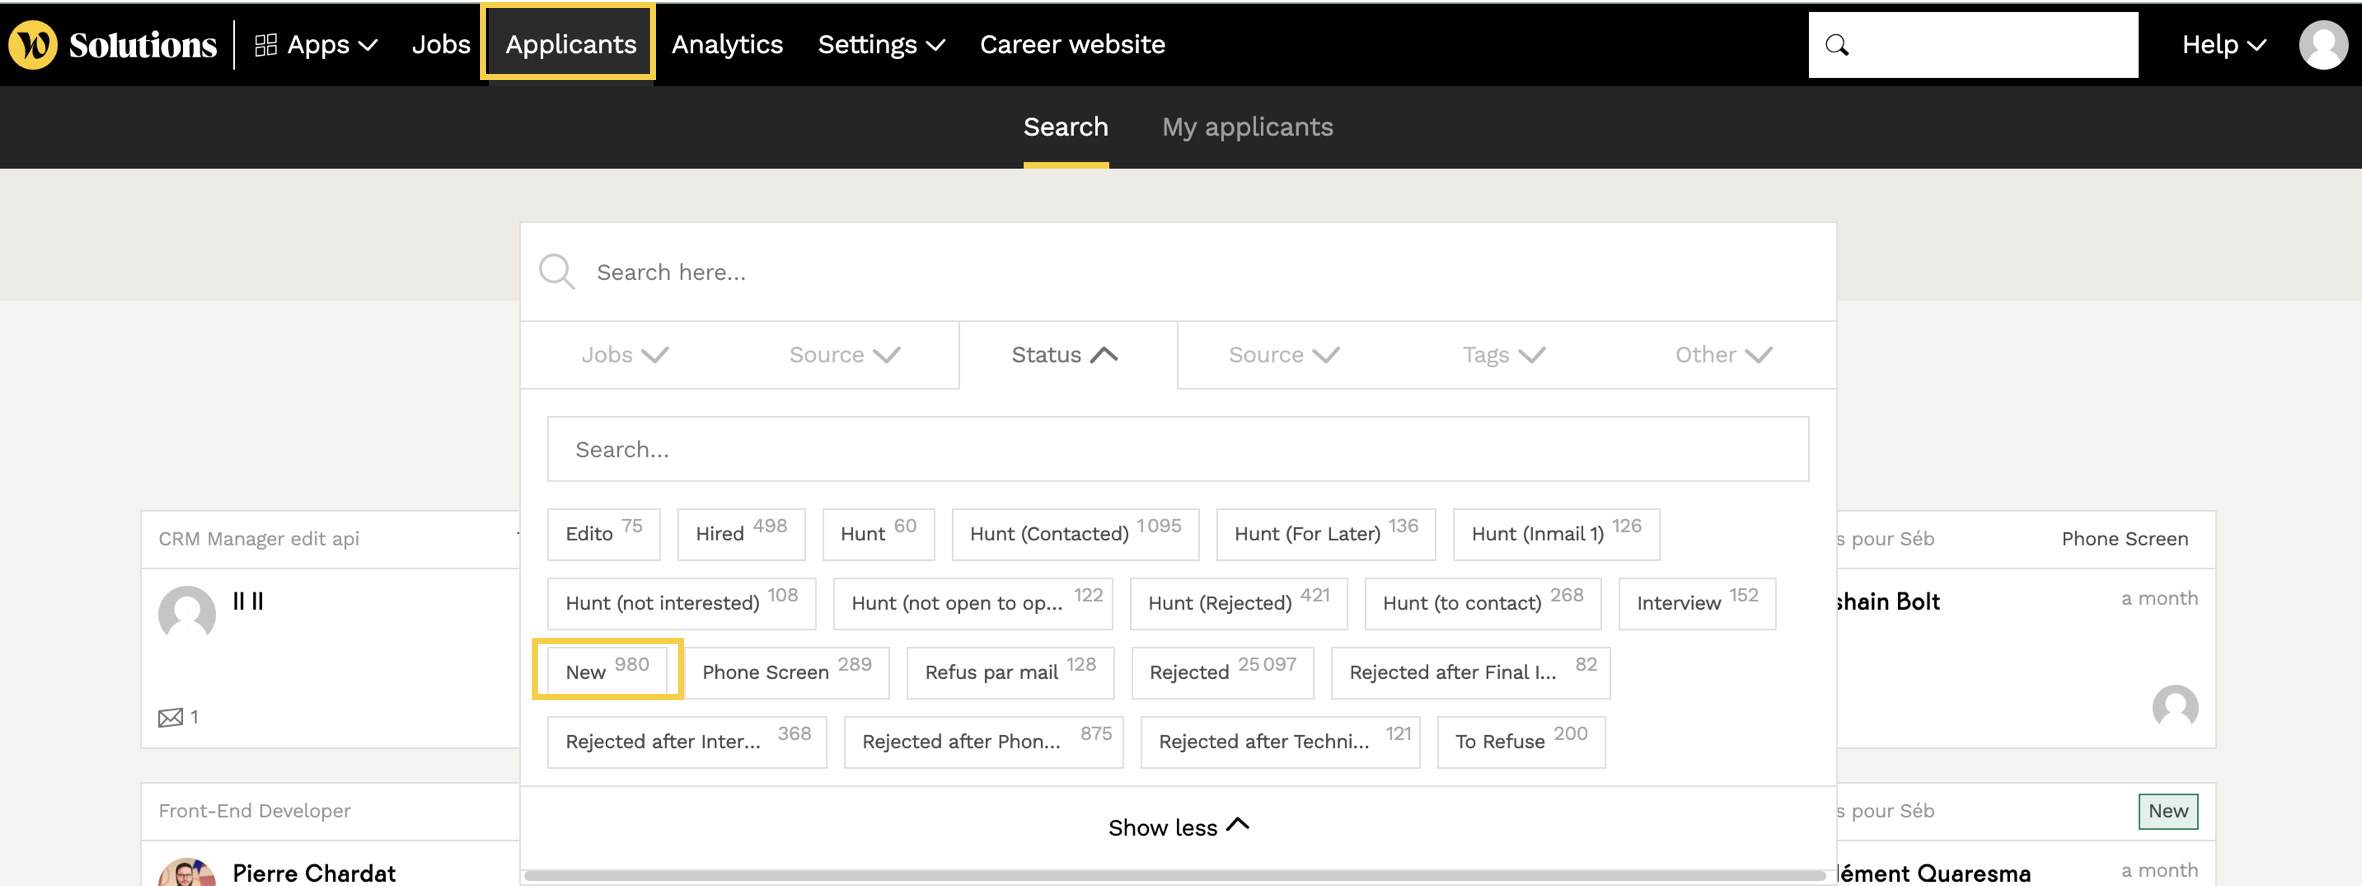Open the Apps grid menu

pos(316,45)
